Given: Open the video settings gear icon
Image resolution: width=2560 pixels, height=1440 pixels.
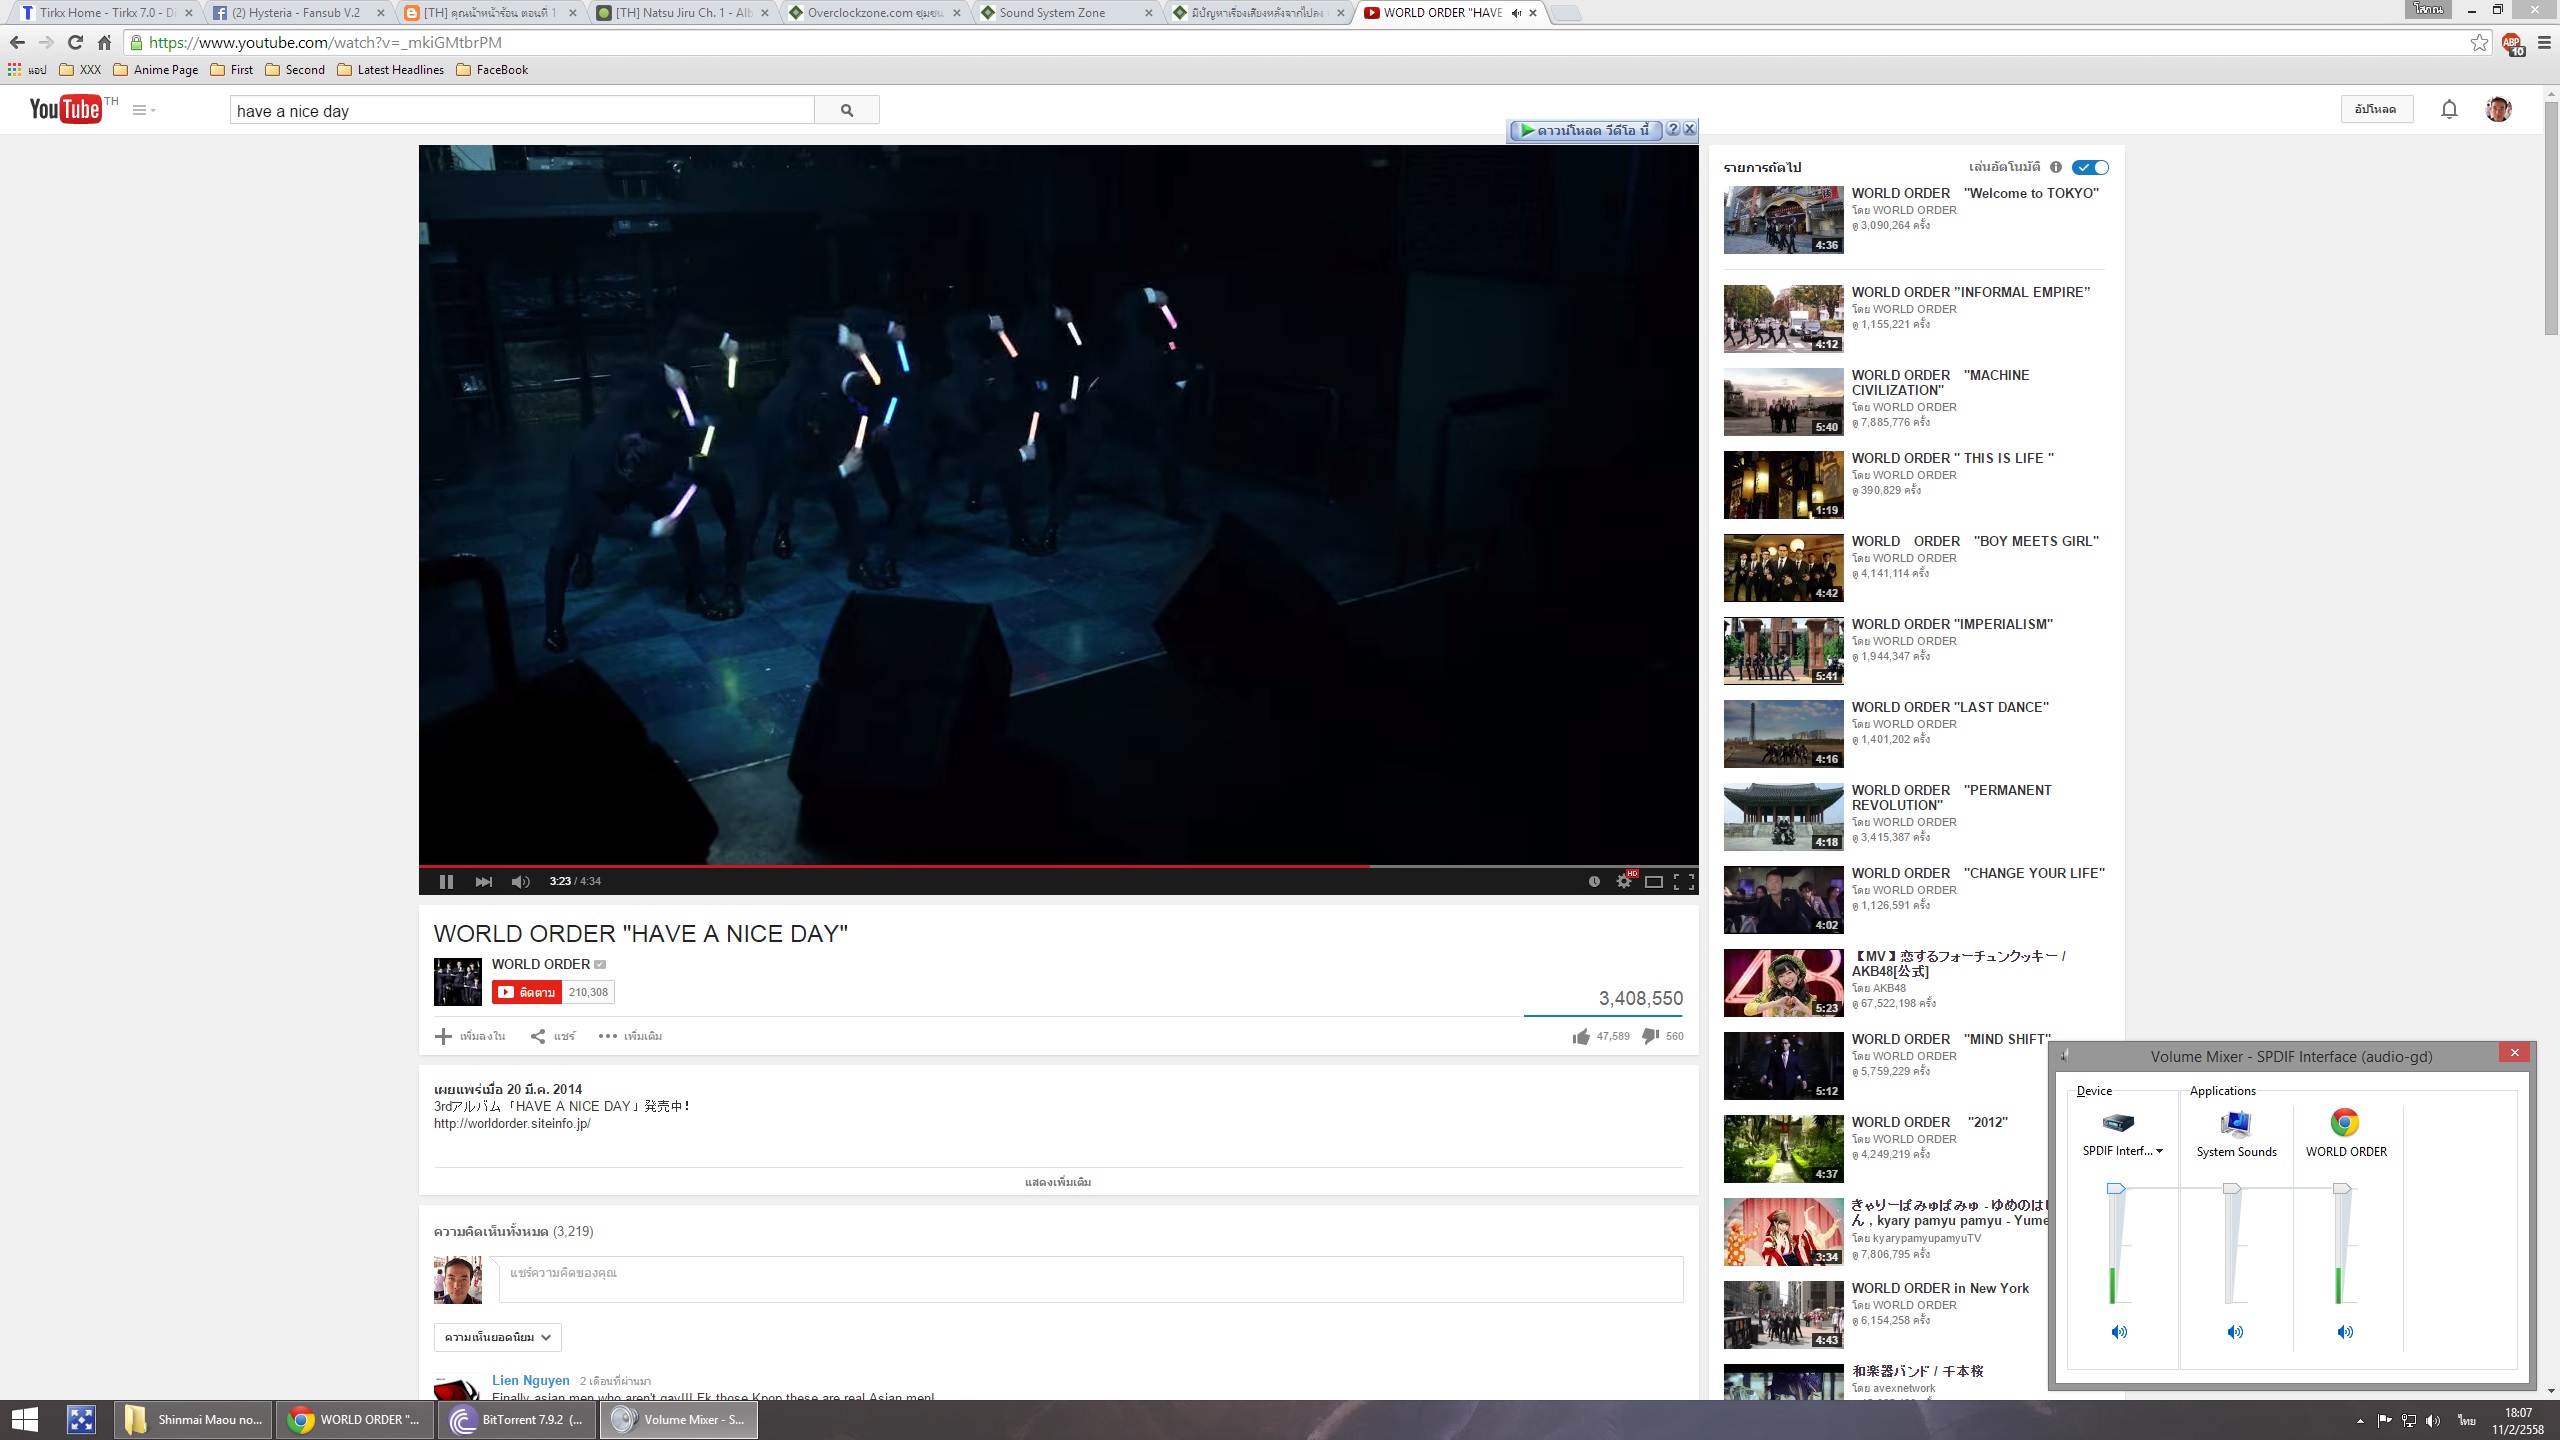Looking at the screenshot, I should [x=1624, y=881].
